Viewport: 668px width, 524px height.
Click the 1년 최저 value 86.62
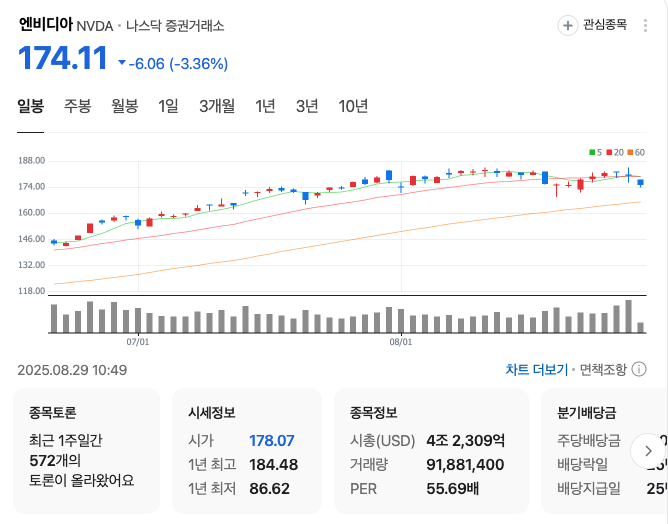coord(270,488)
